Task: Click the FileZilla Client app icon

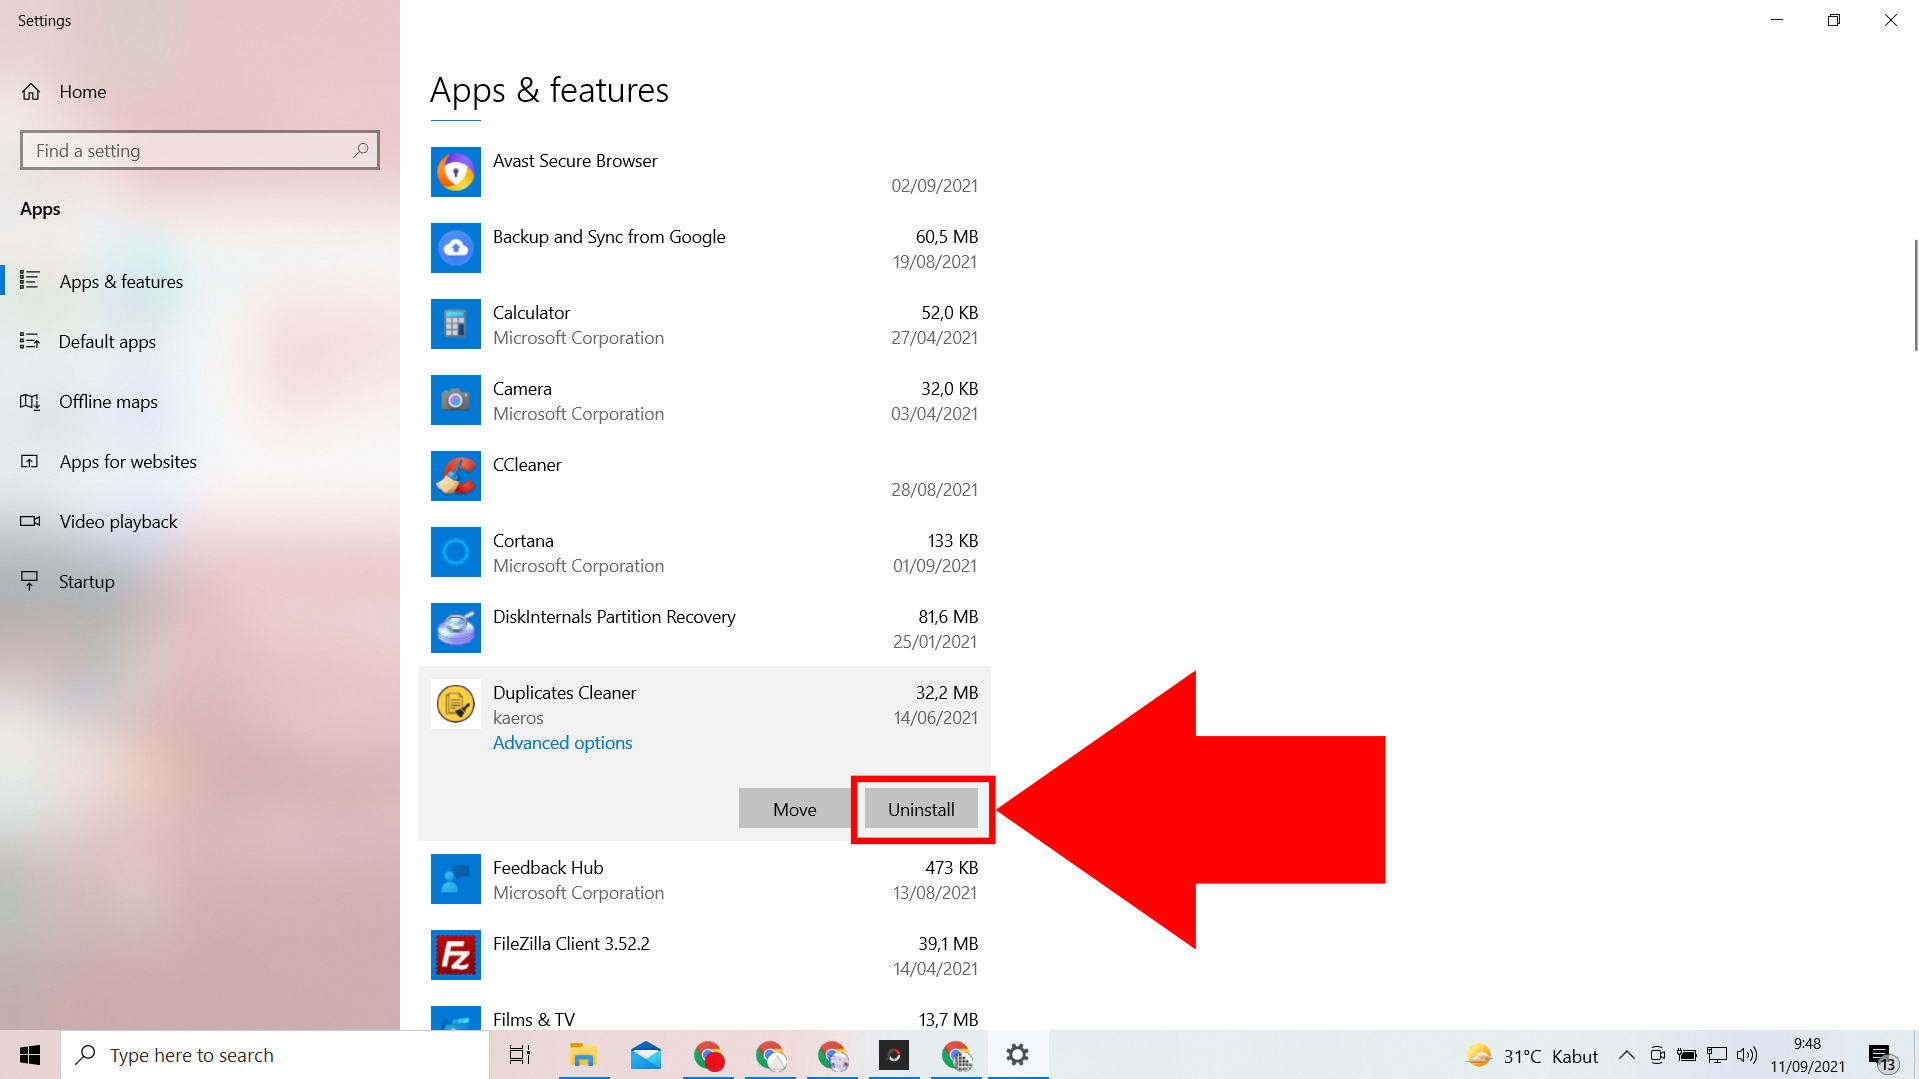Action: coord(455,955)
